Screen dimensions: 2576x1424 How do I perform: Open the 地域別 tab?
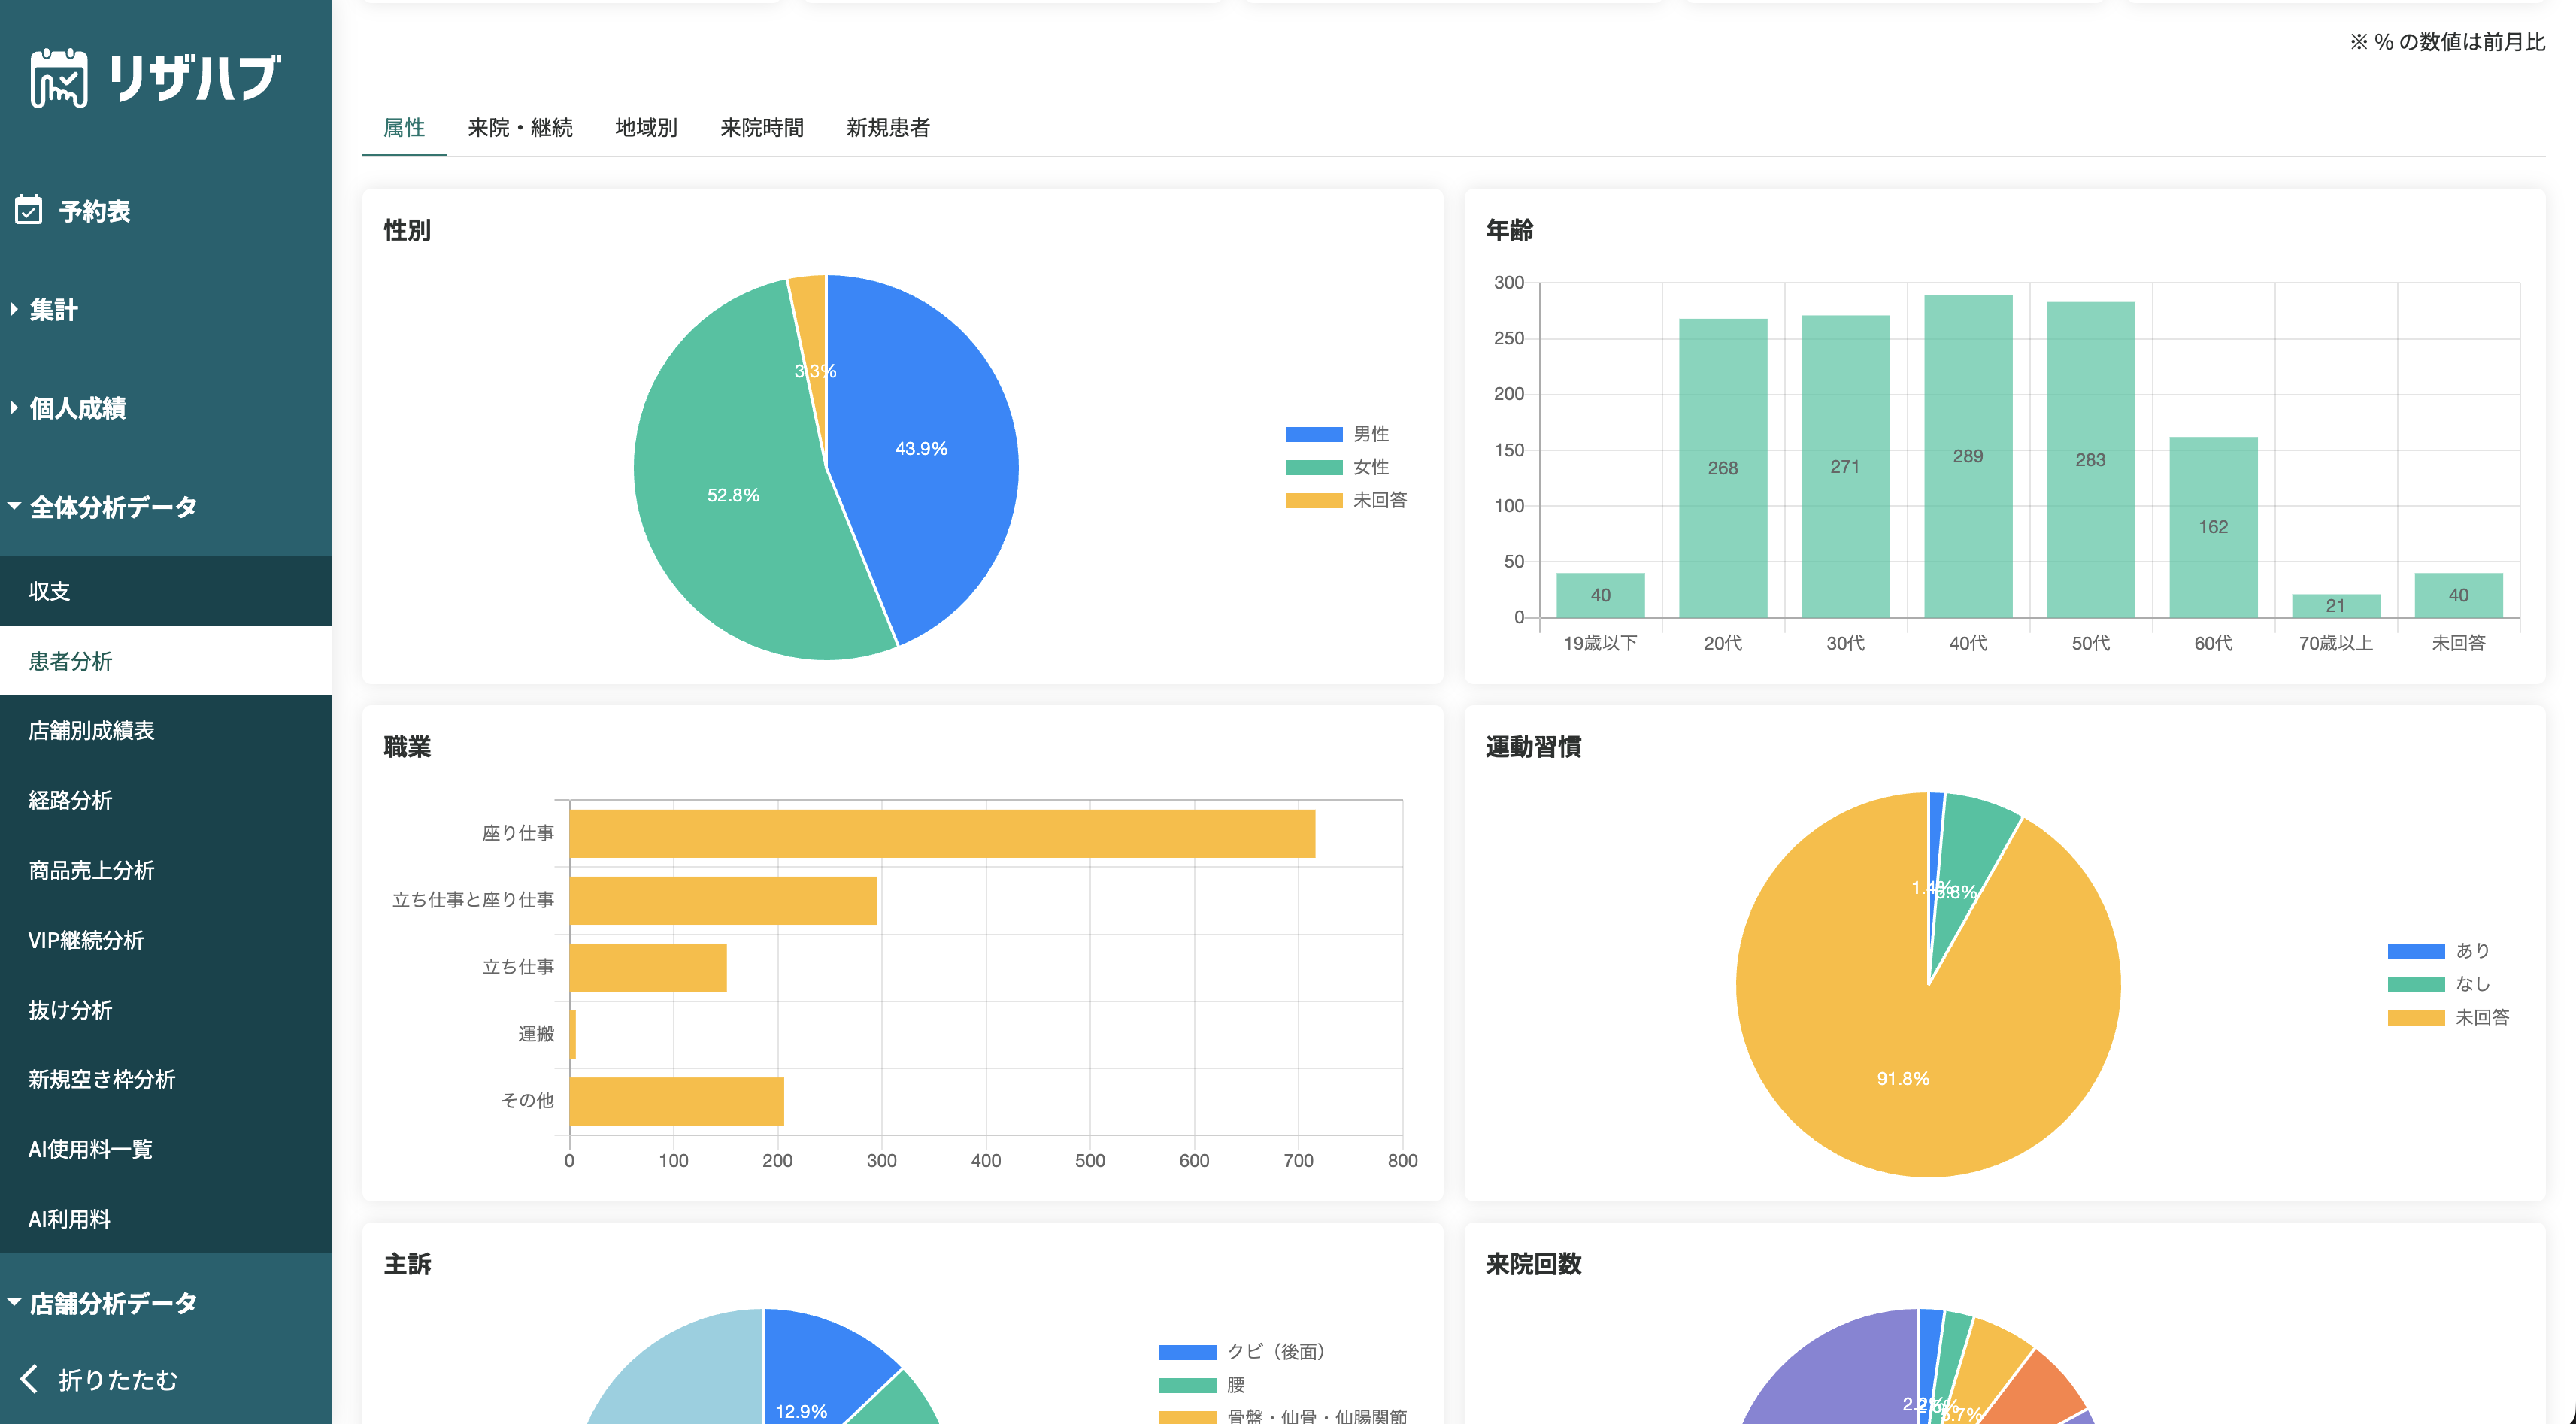coord(646,127)
